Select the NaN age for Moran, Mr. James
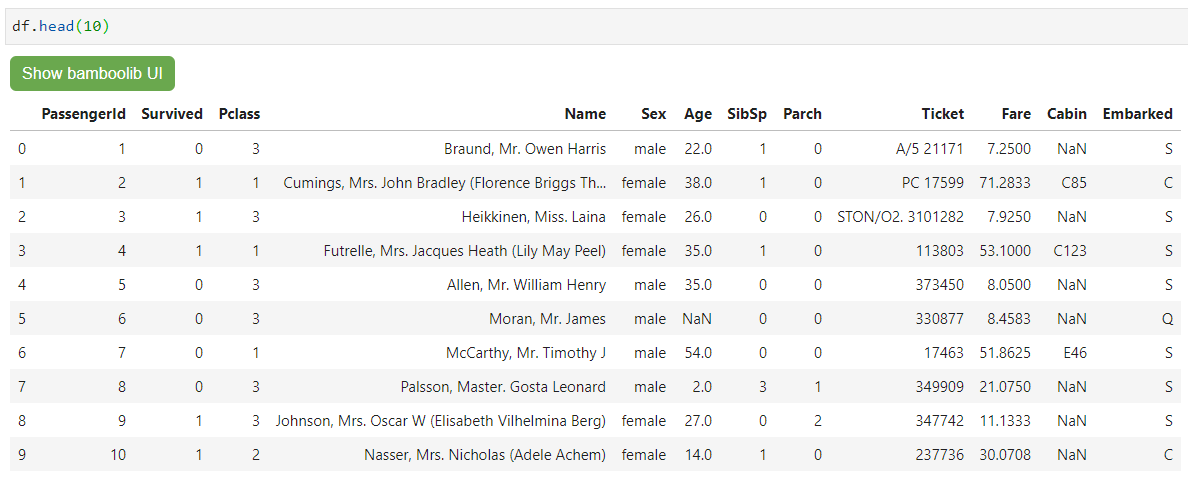The image size is (1188, 485). click(697, 319)
